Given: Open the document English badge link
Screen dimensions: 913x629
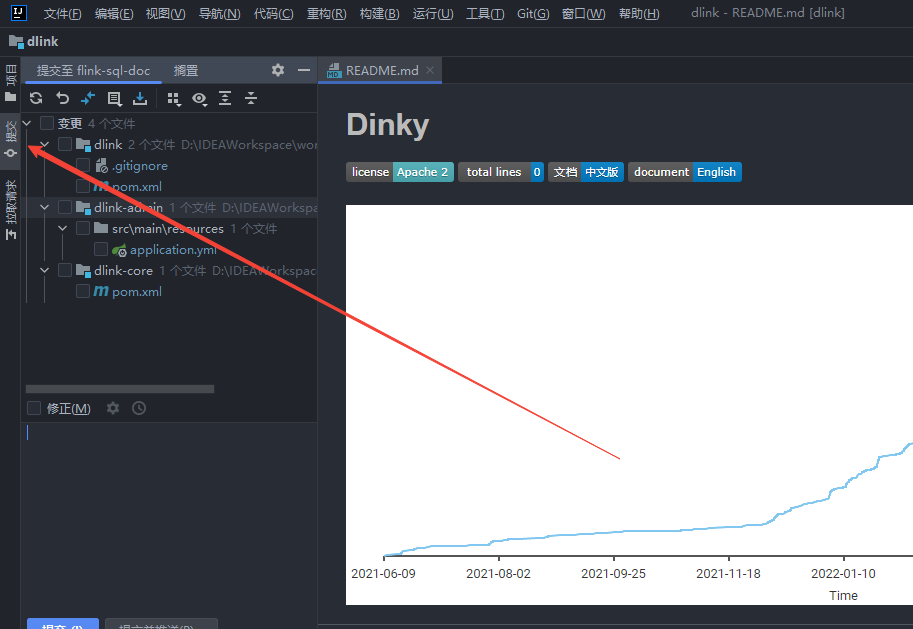Looking at the screenshot, I should tap(685, 172).
